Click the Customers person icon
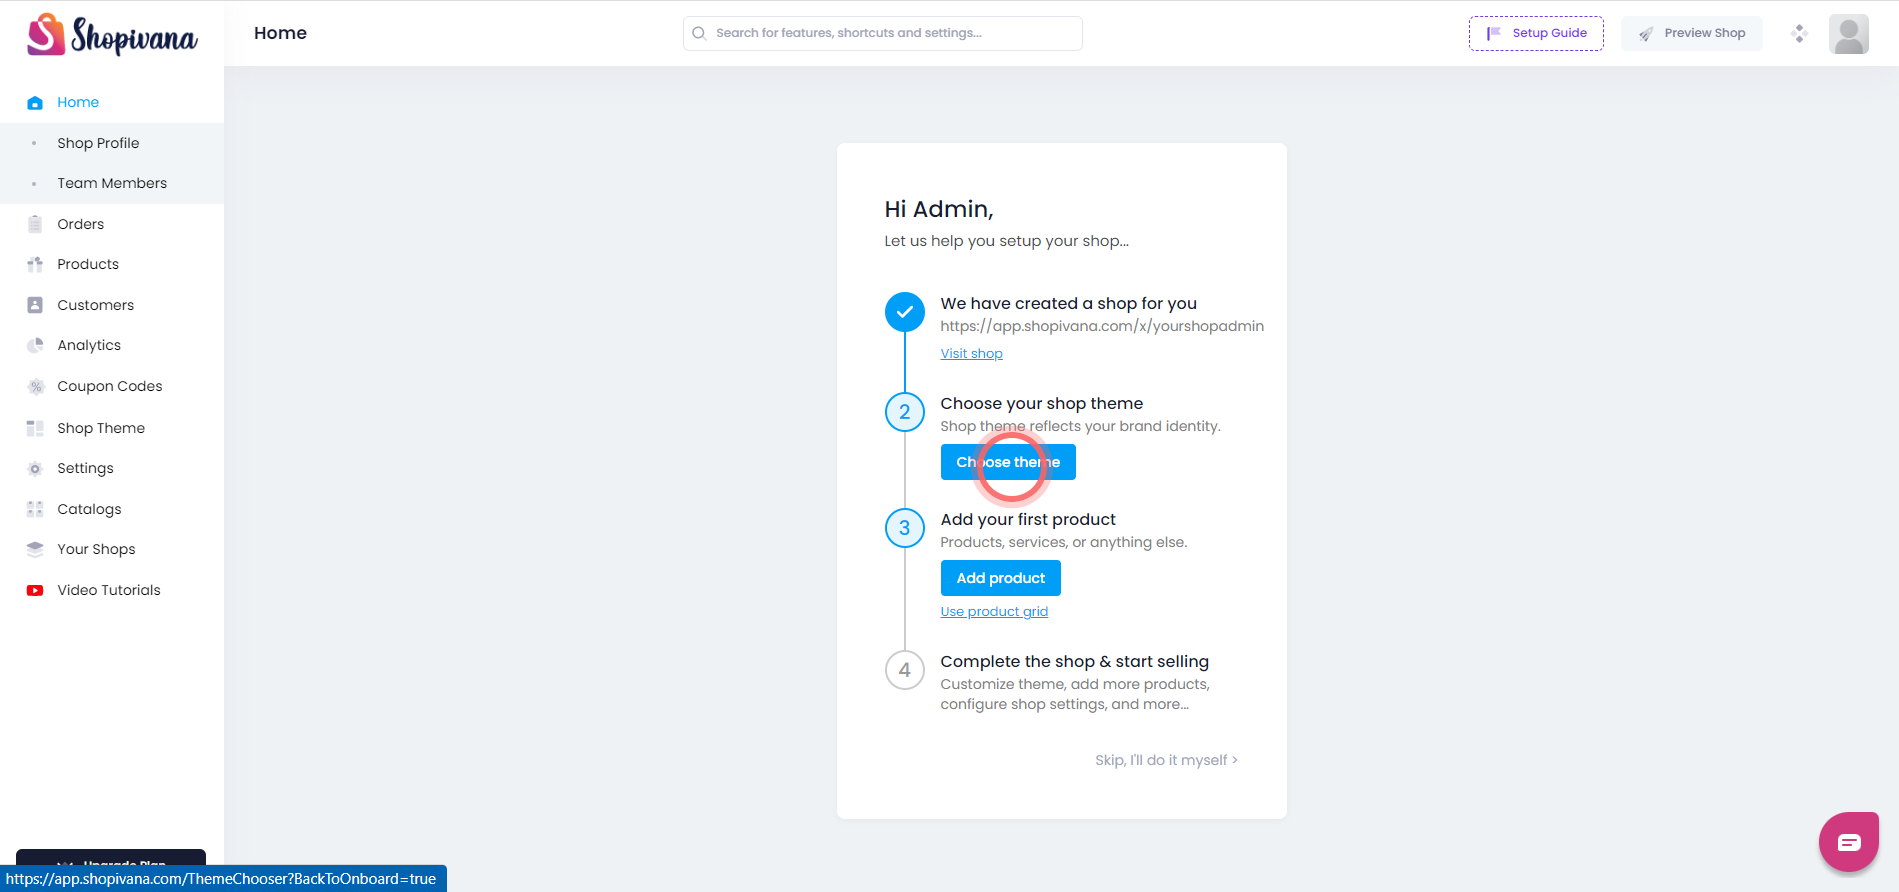This screenshot has height=892, width=1899. [35, 305]
